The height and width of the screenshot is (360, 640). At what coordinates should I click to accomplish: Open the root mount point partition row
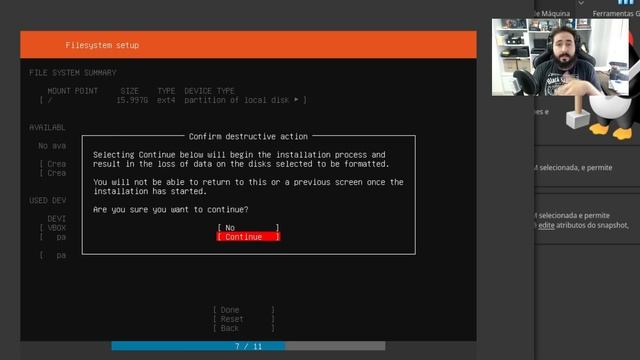(x=173, y=100)
